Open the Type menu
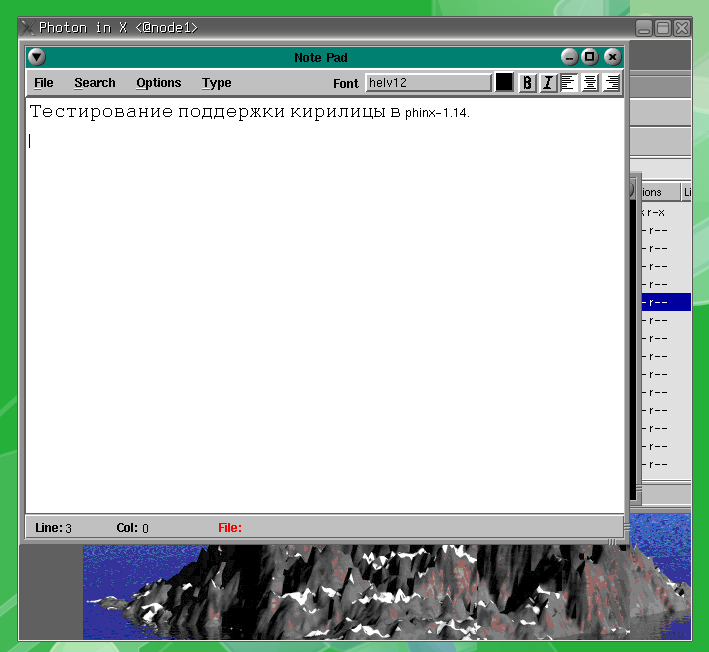The width and height of the screenshot is (709, 652). [x=216, y=83]
